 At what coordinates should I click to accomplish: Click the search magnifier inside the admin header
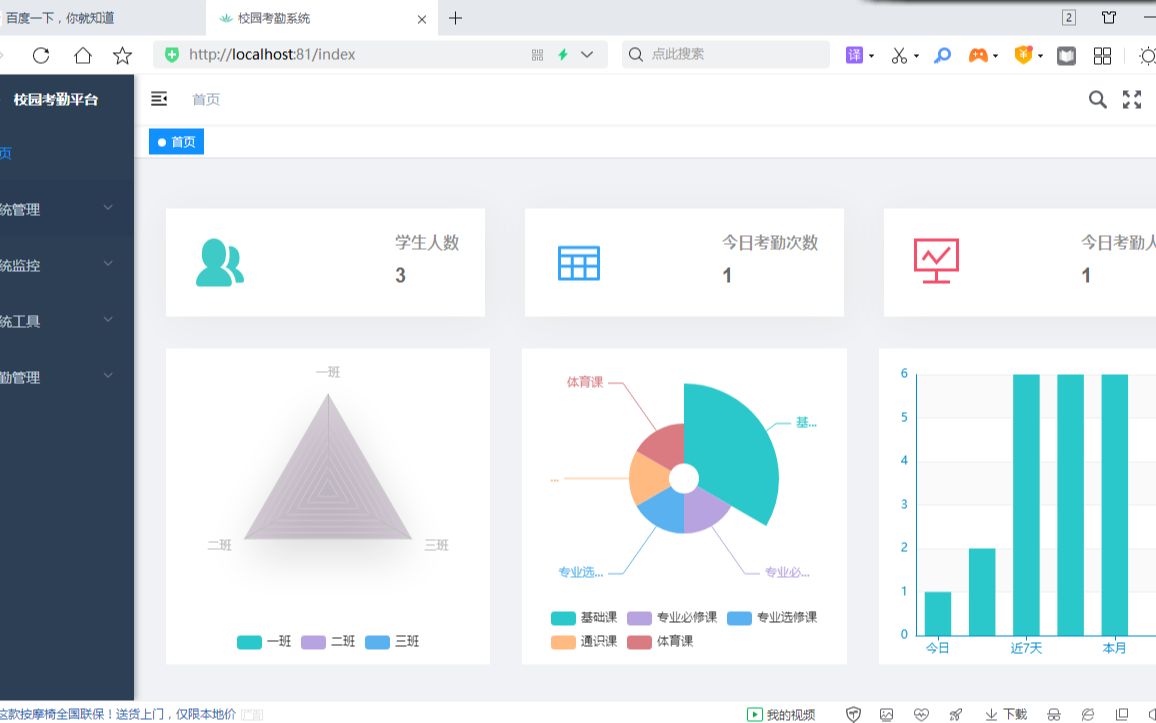point(1097,99)
